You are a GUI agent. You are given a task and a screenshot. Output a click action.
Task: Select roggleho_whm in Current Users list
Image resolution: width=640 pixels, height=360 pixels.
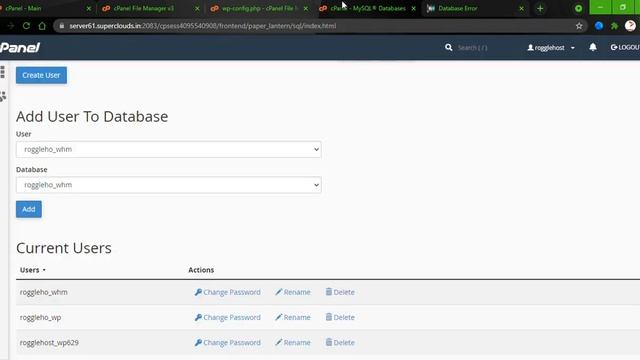tap(44, 292)
